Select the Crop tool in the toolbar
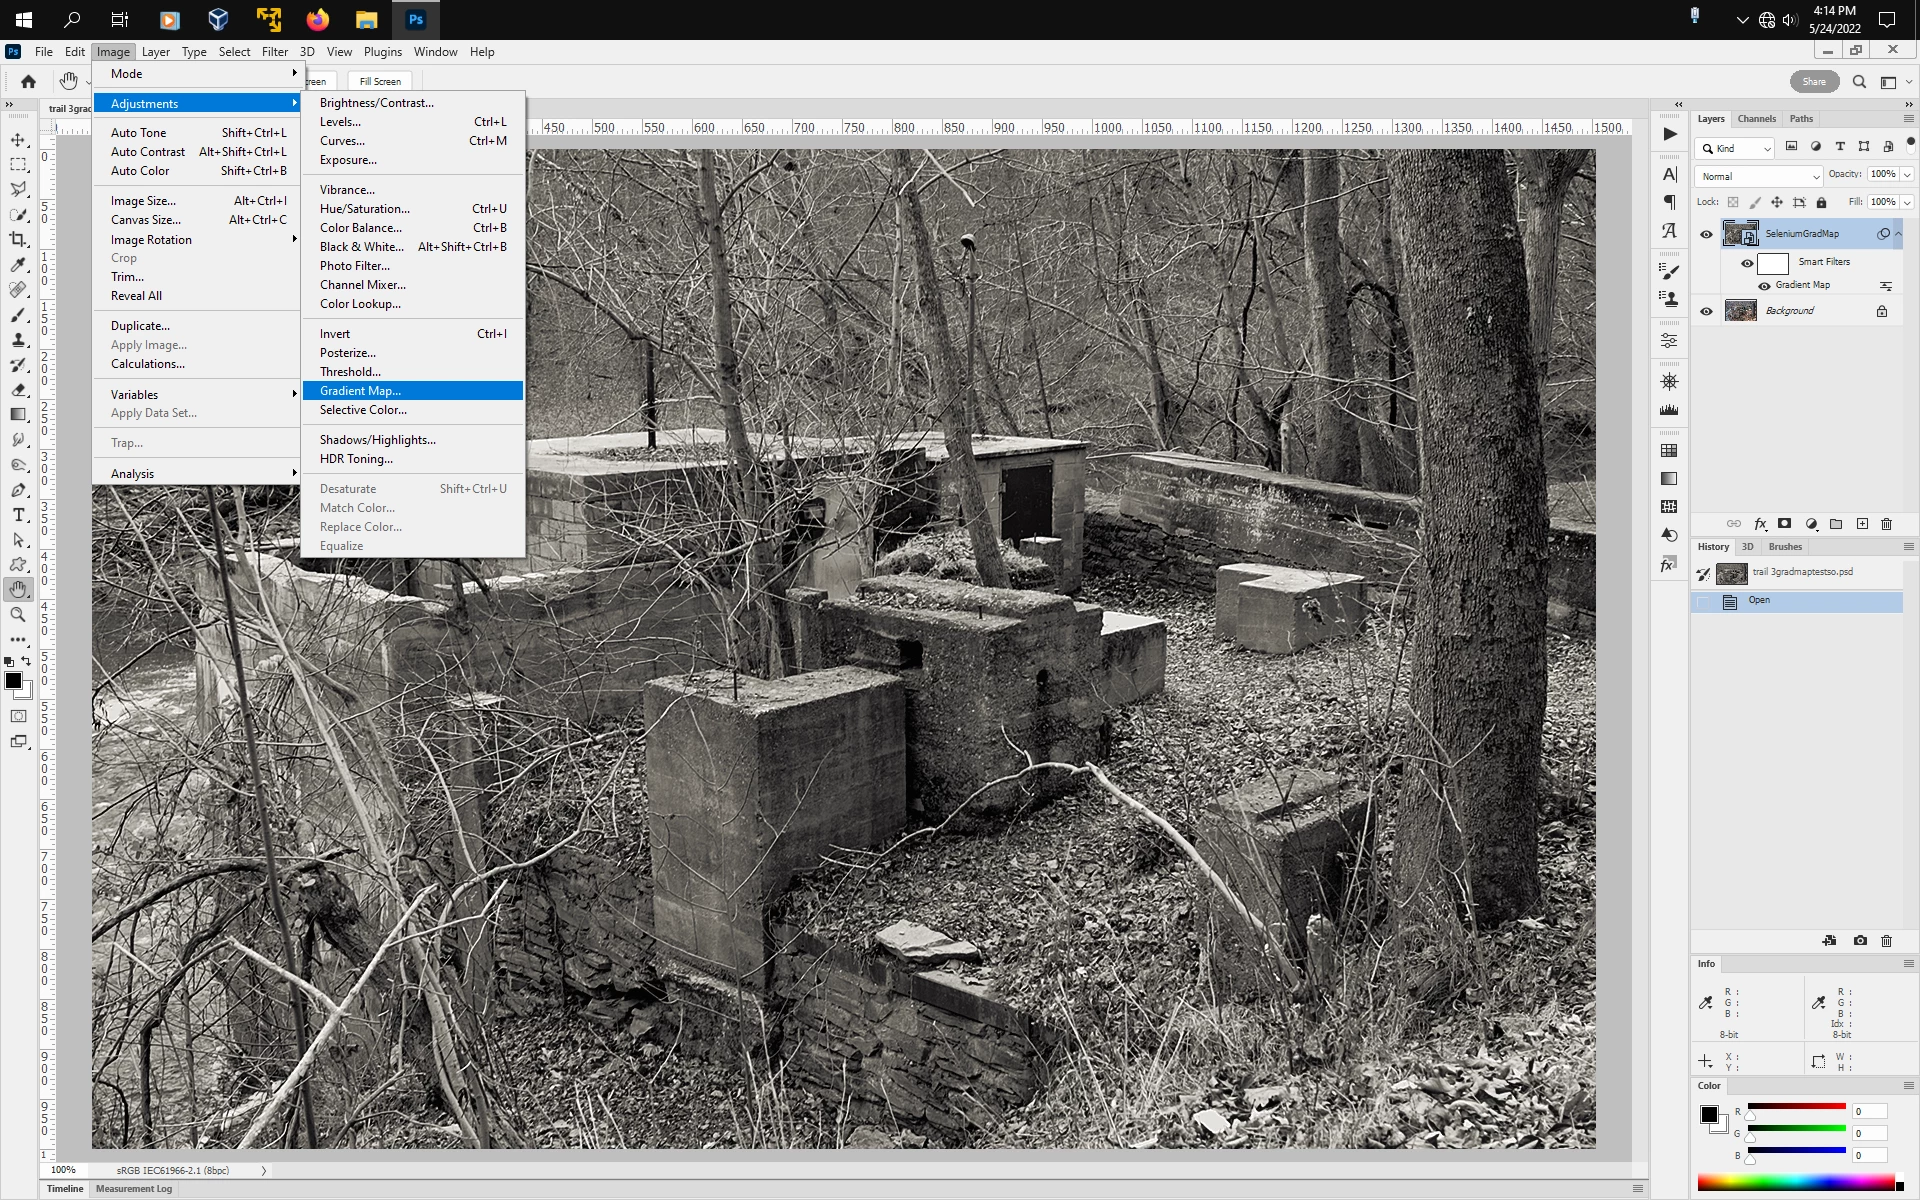 pyautogui.click(x=18, y=240)
